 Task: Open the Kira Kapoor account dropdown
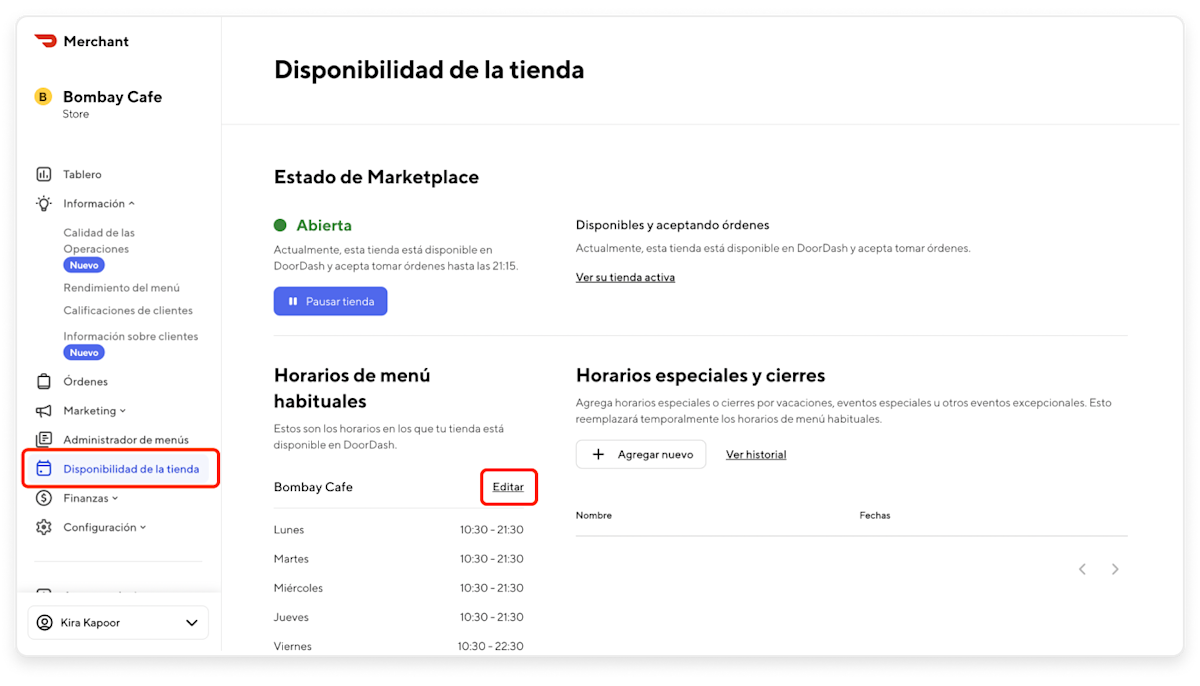pyautogui.click(x=192, y=623)
